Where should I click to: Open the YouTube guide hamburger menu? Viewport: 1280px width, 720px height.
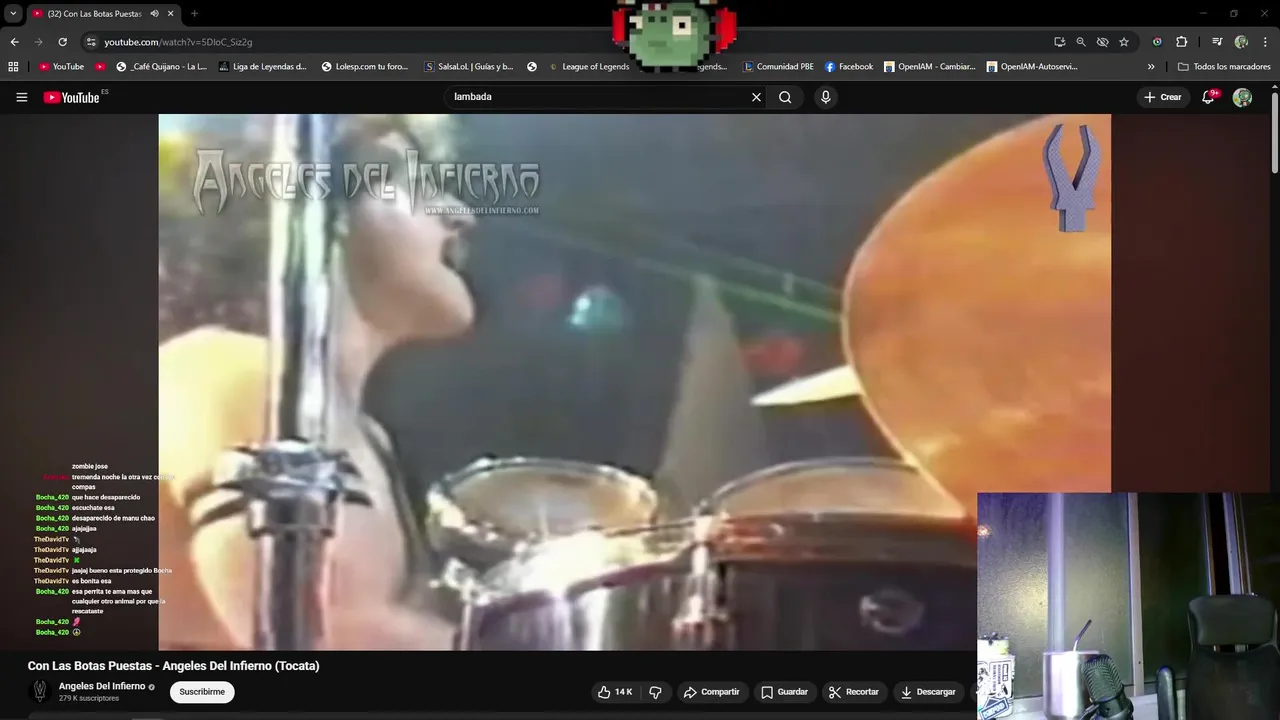(21, 97)
